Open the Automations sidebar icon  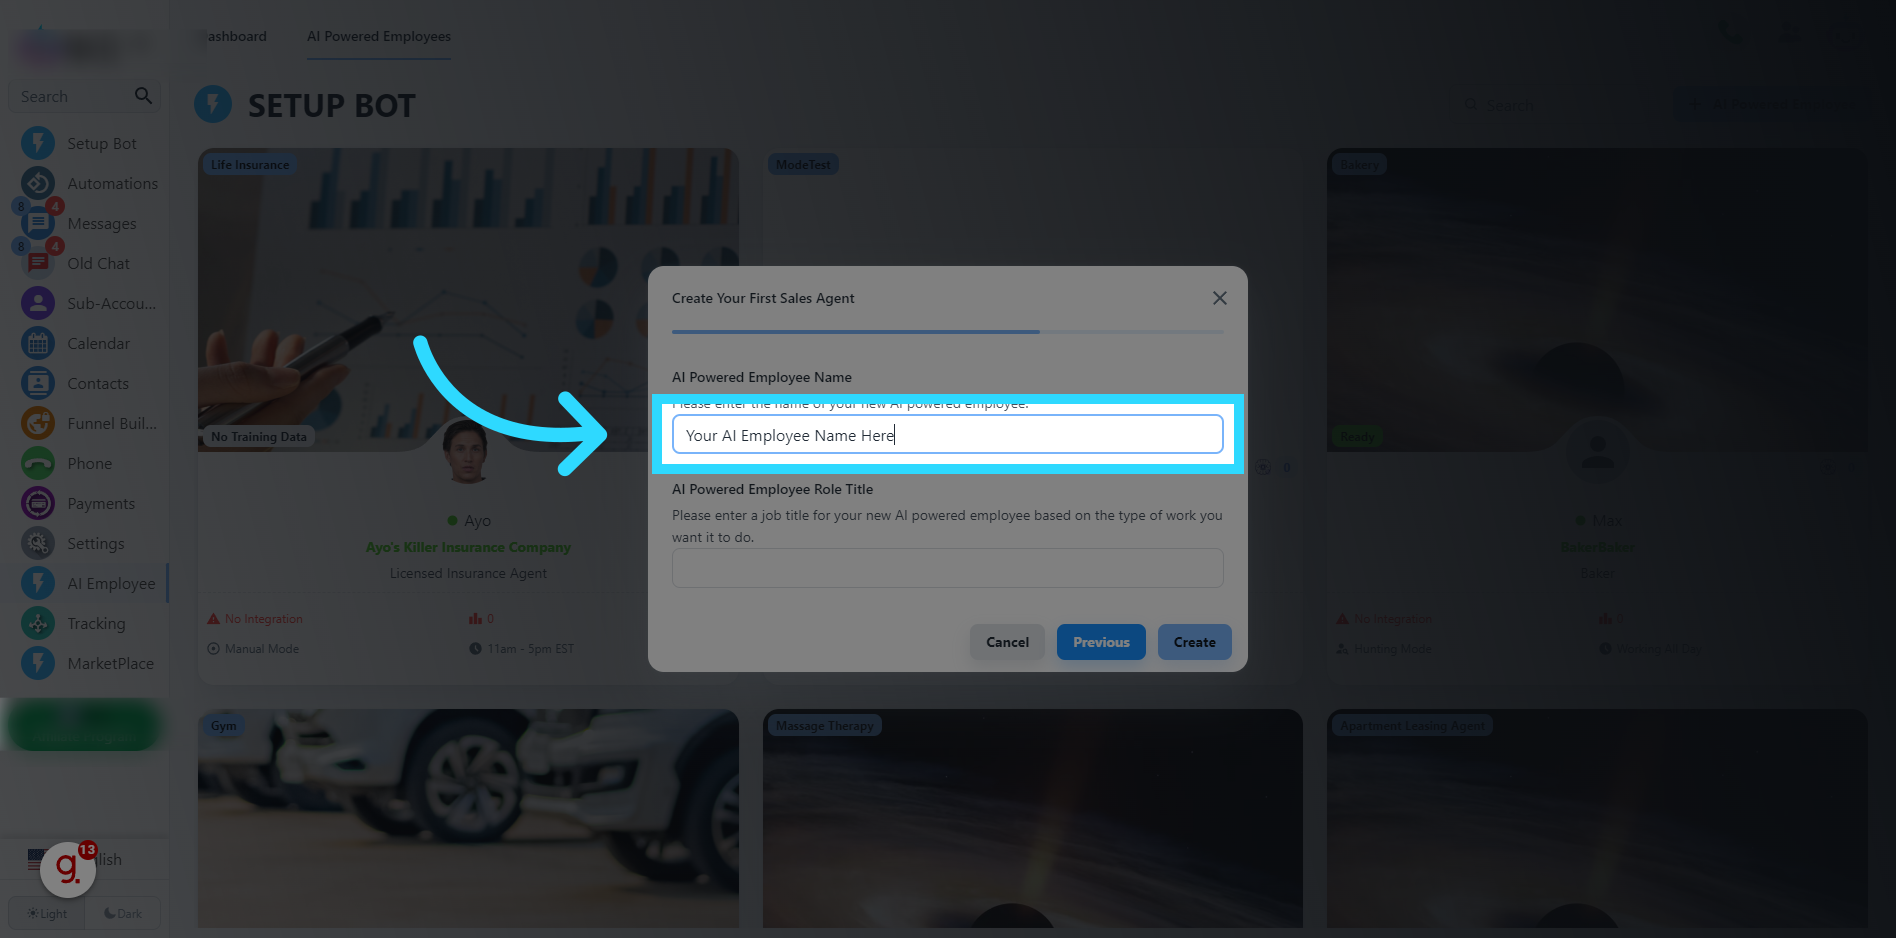[x=38, y=183]
